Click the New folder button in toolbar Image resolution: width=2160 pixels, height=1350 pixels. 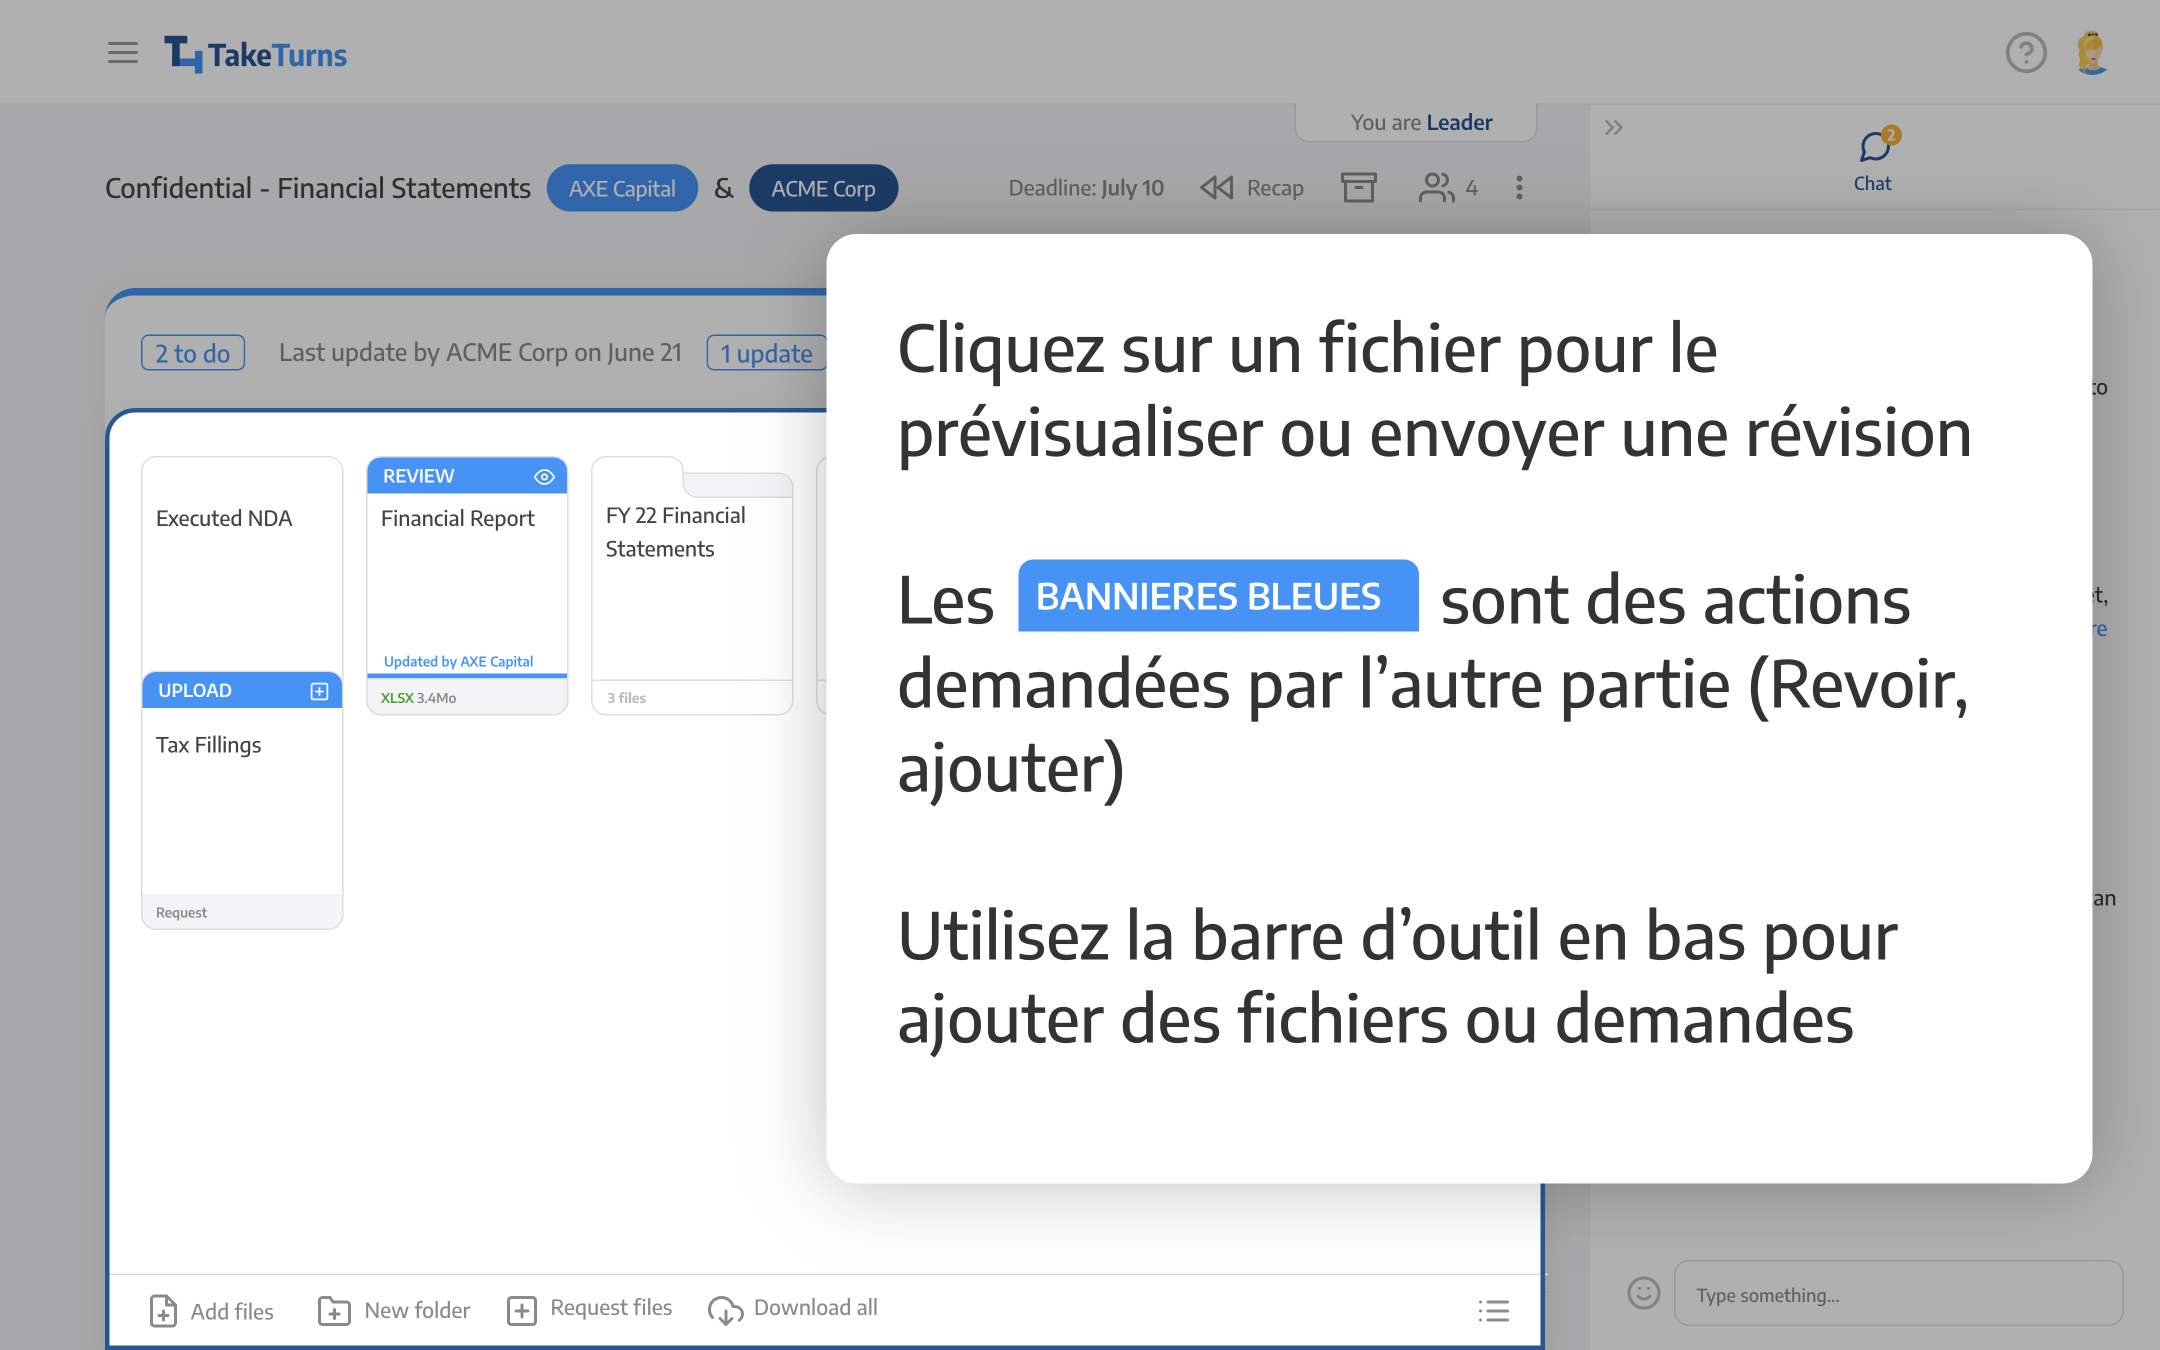tap(395, 1306)
